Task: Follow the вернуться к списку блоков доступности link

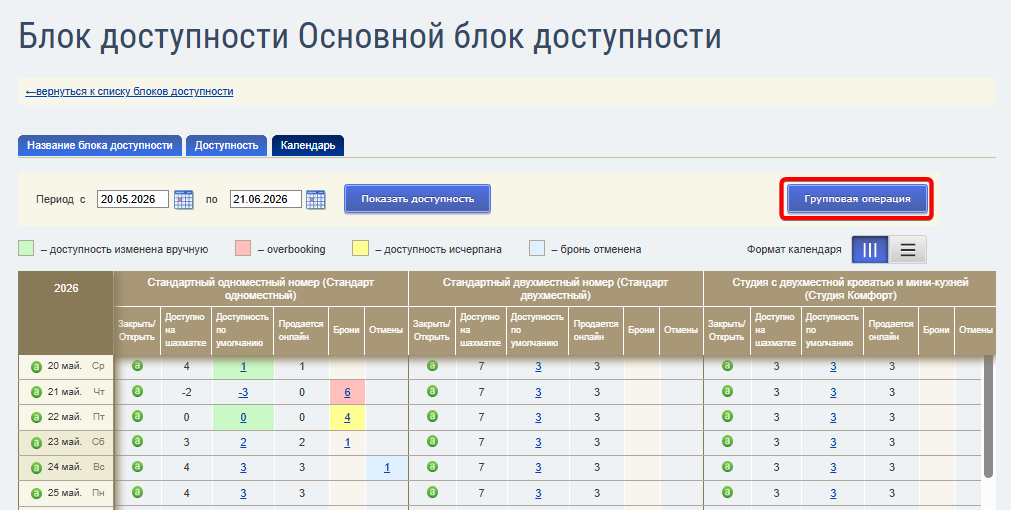Action: (130, 92)
